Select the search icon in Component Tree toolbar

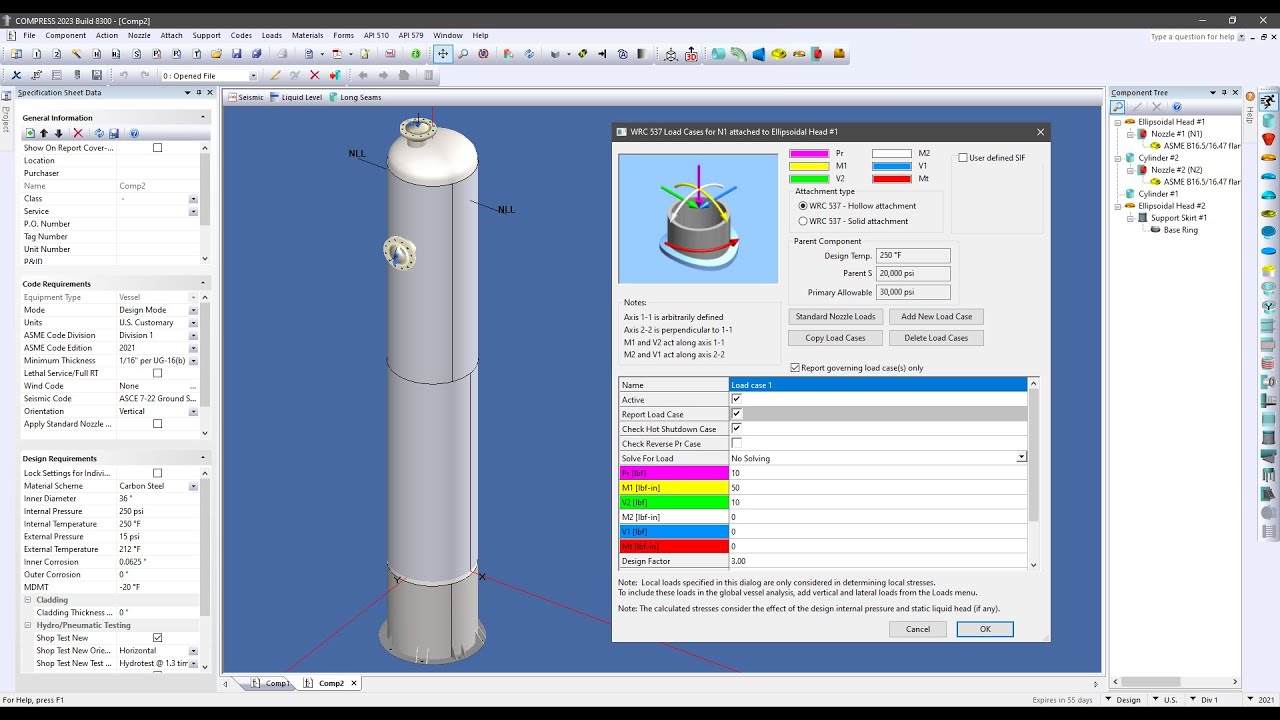[1118, 105]
